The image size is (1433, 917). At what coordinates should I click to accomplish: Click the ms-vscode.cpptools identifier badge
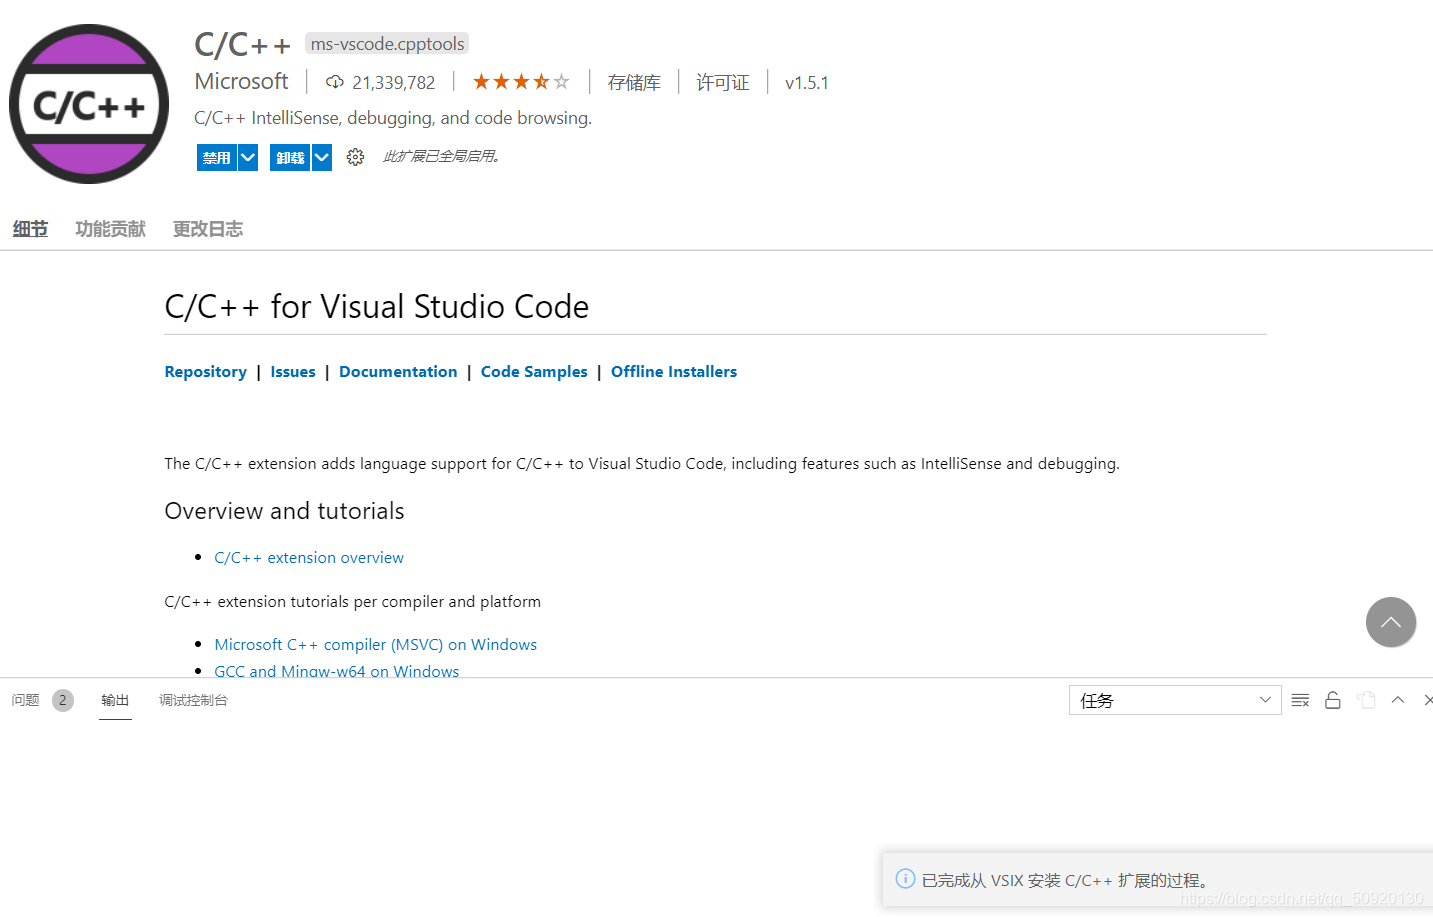click(387, 43)
